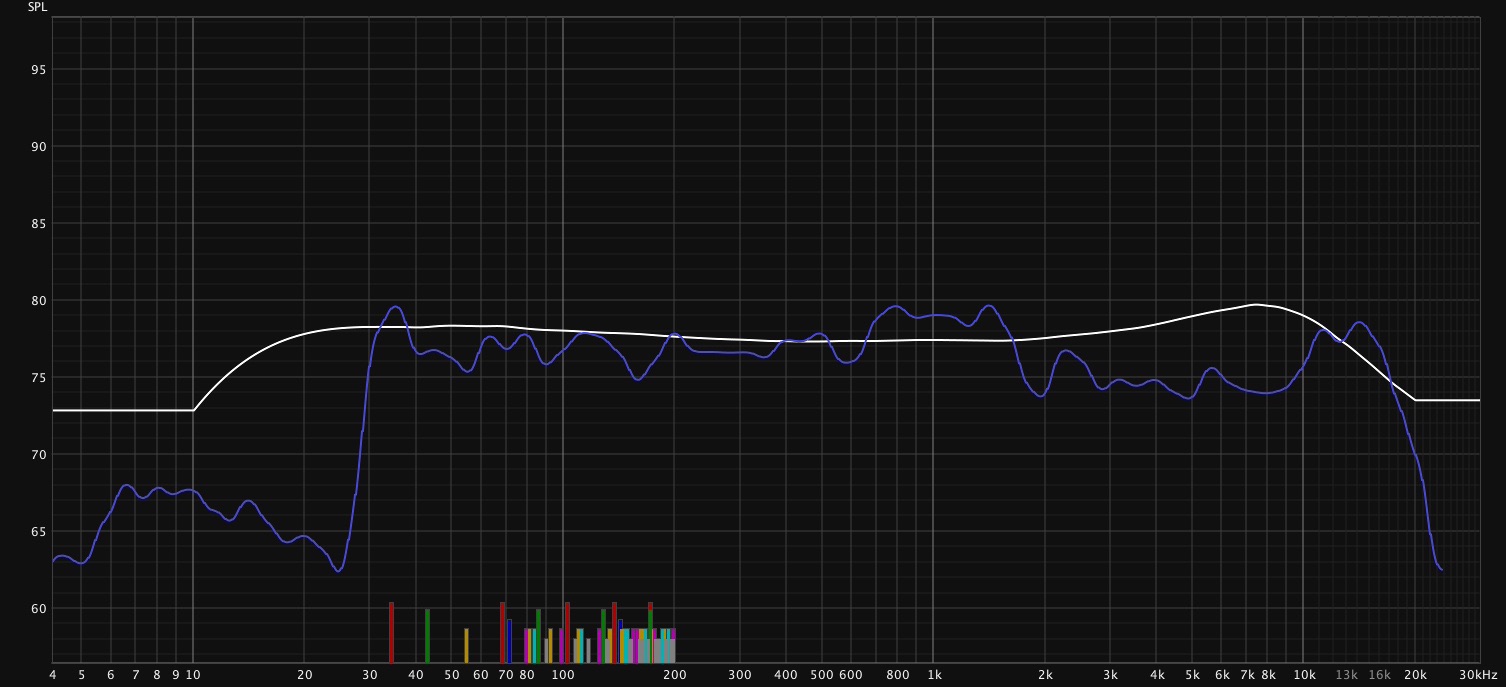Image resolution: width=1506 pixels, height=687 pixels.
Task: Click the 5k frequency label
Action: (1193, 675)
